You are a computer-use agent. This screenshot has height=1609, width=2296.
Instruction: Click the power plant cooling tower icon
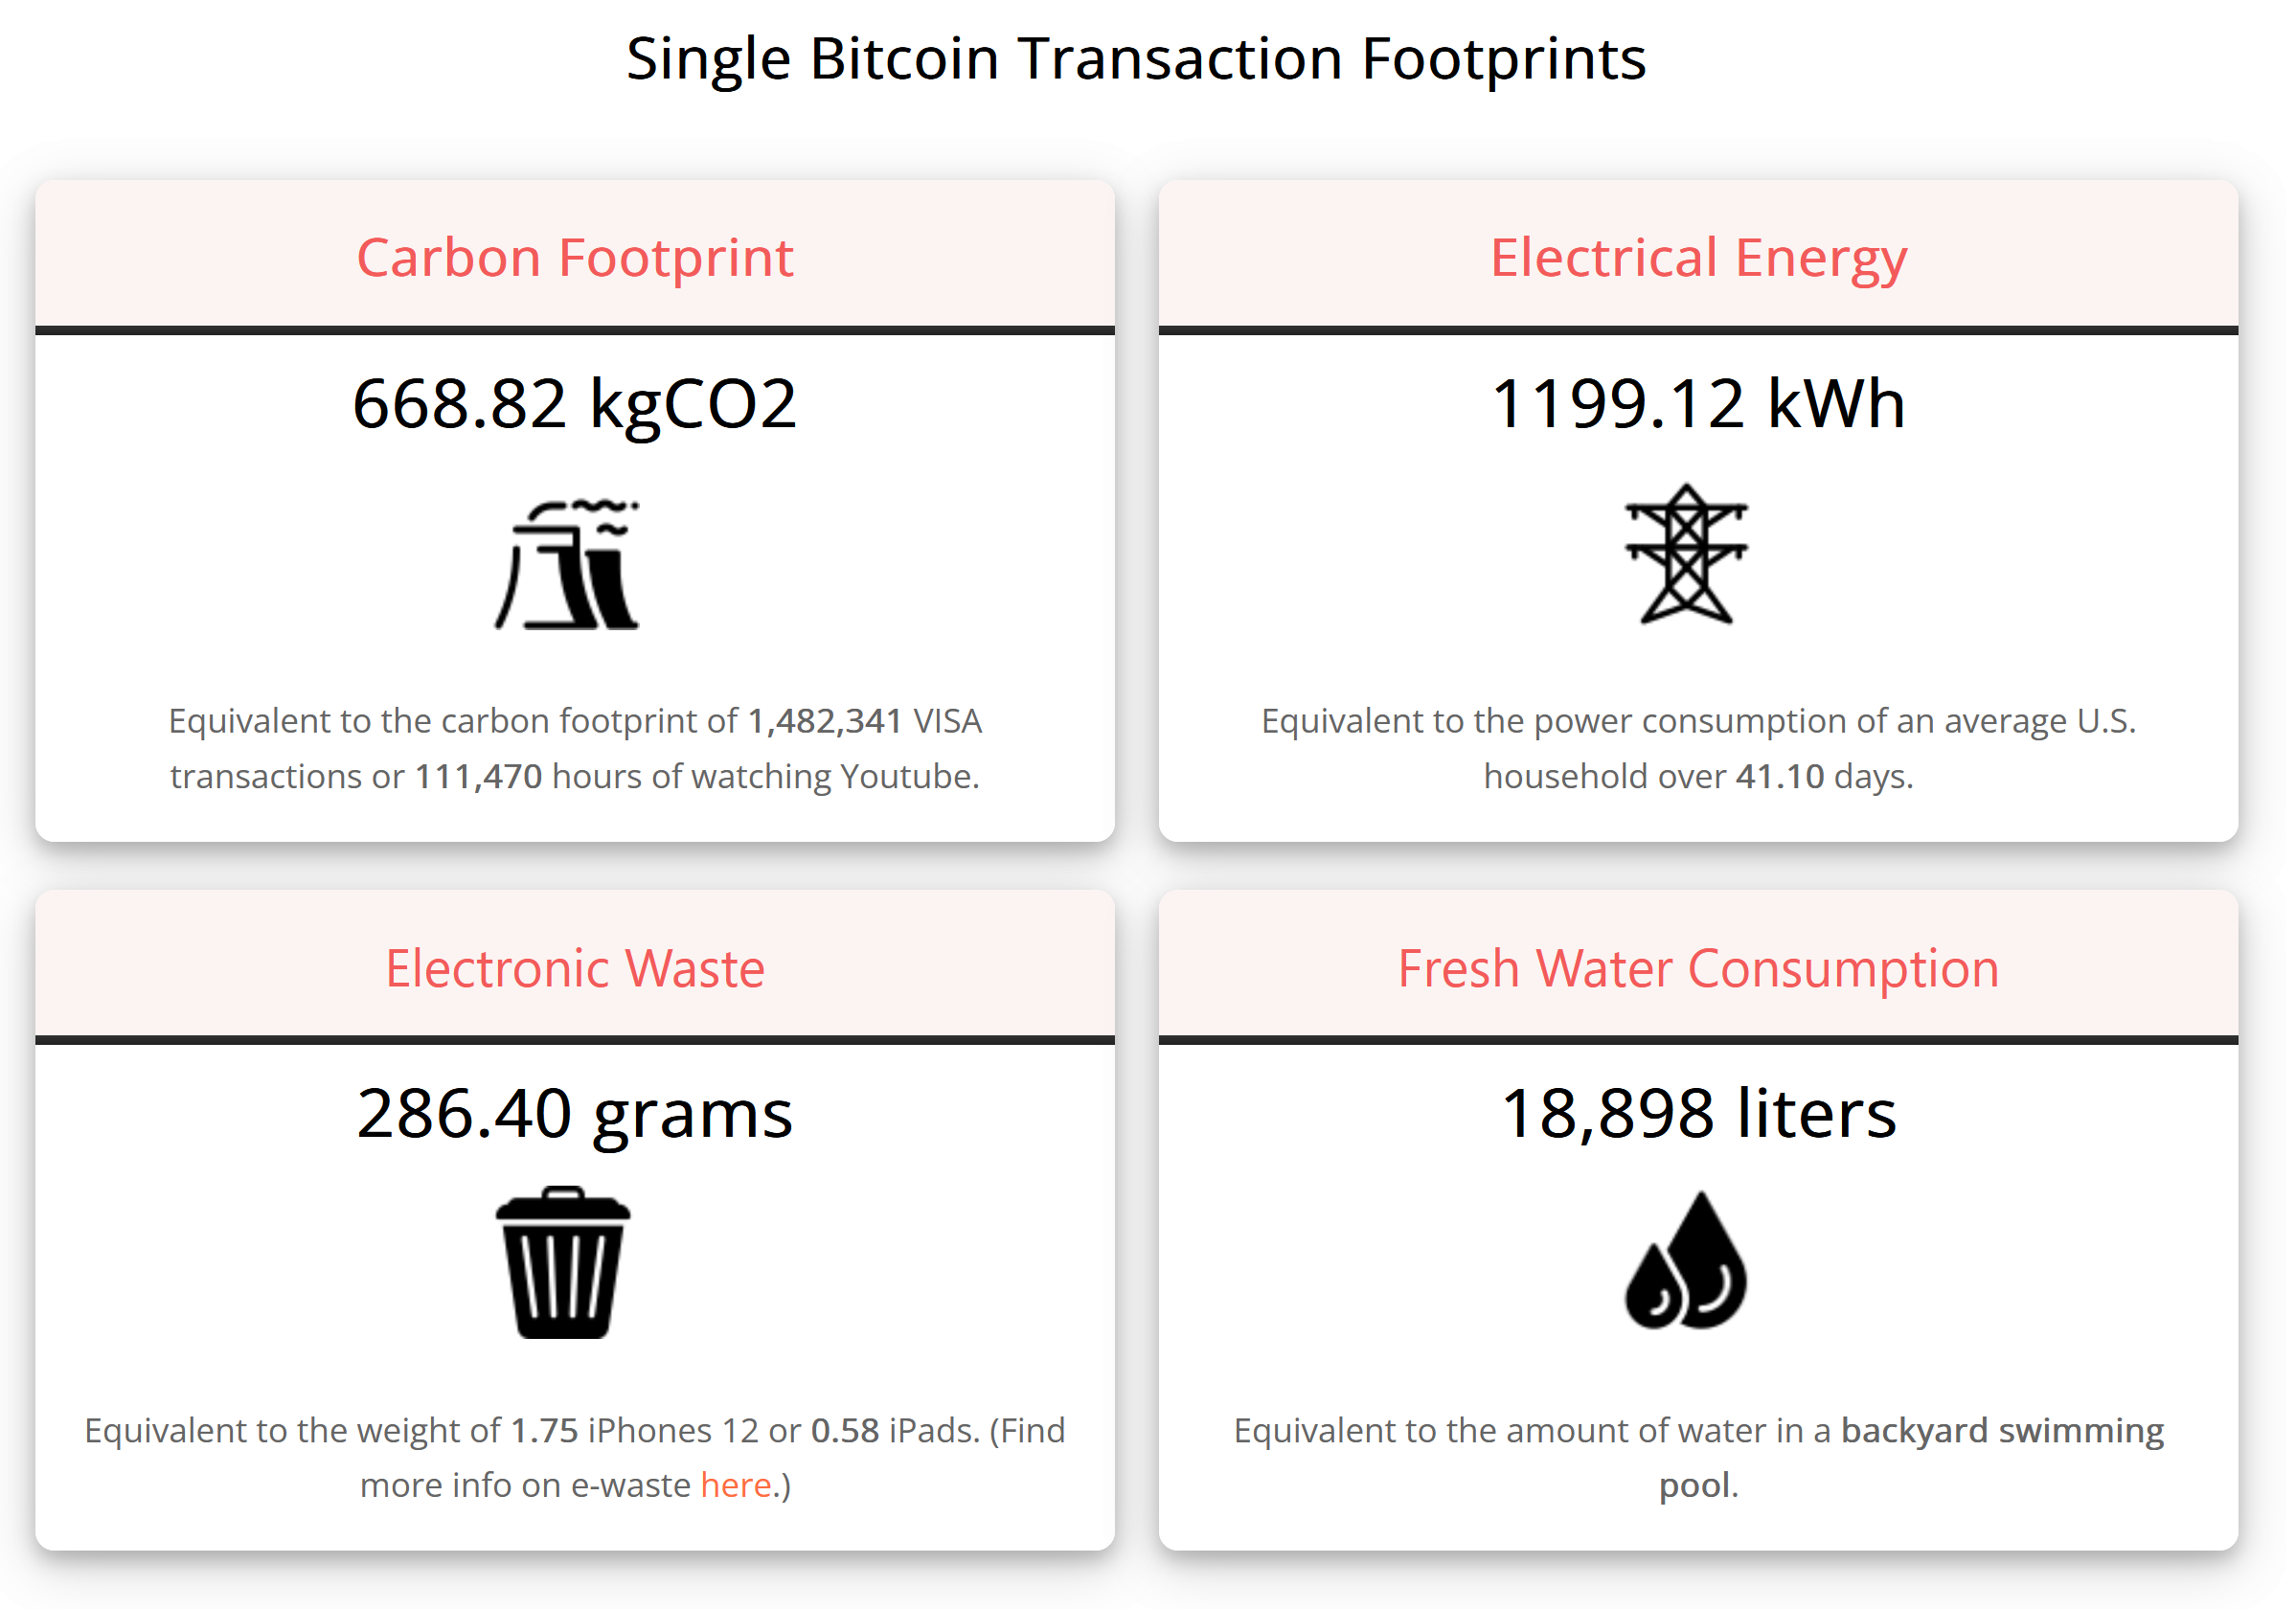568,566
